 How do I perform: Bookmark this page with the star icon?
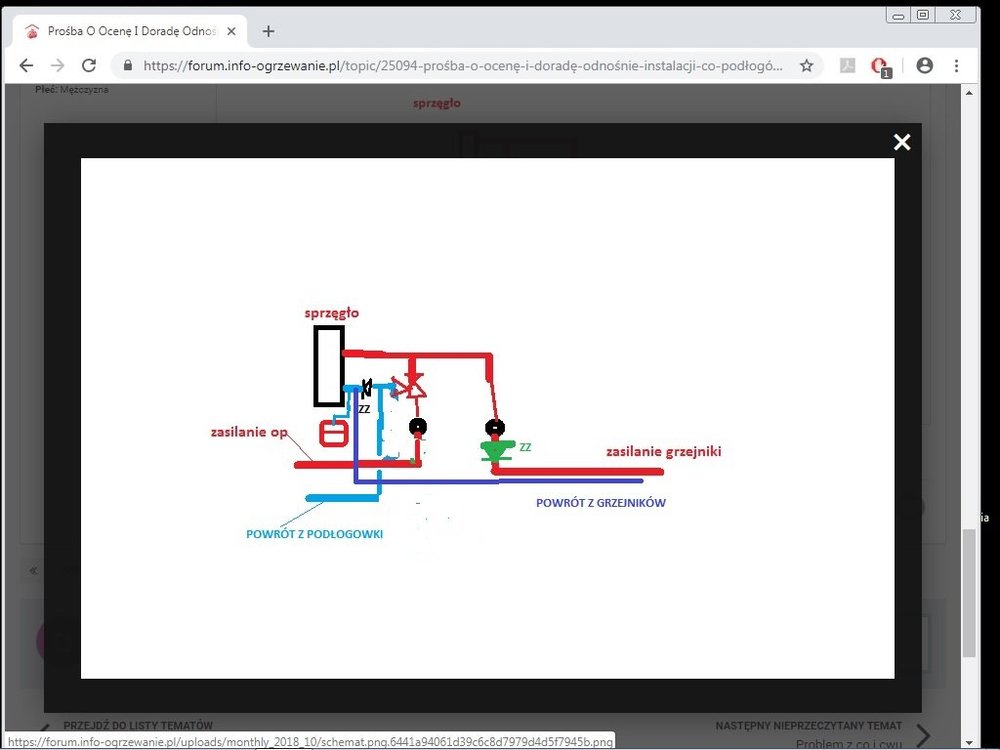[x=806, y=65]
